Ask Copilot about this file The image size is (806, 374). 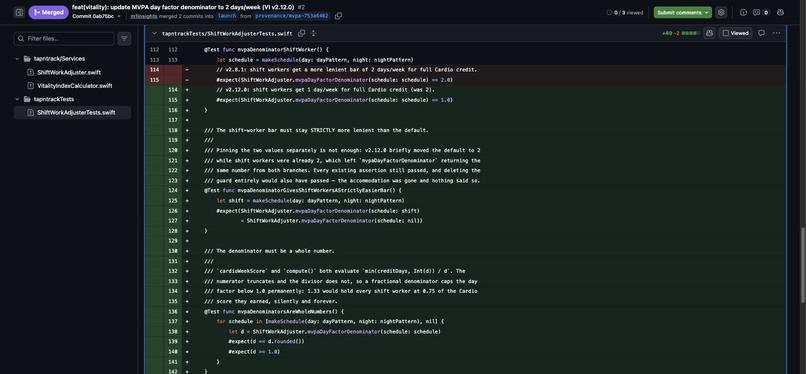[709, 33]
